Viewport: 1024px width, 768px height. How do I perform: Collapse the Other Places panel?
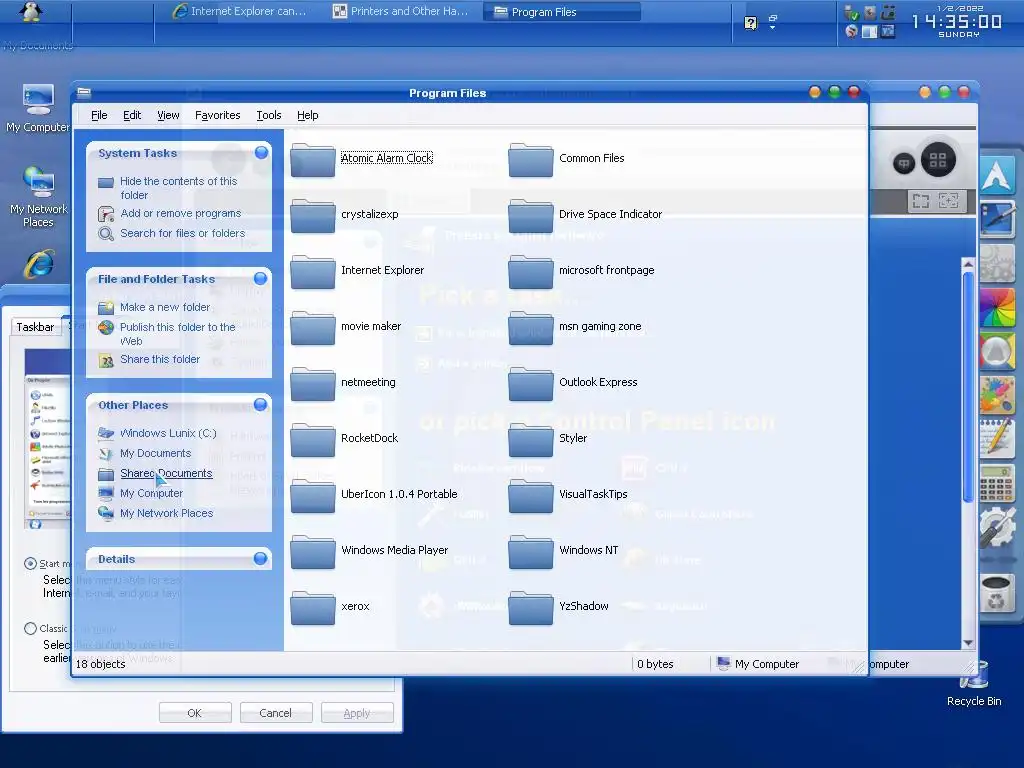pos(261,405)
